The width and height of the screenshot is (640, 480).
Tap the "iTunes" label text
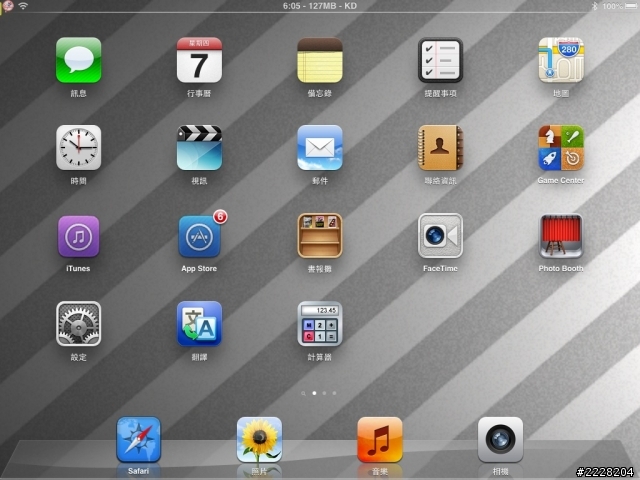pyautogui.click(x=78, y=269)
